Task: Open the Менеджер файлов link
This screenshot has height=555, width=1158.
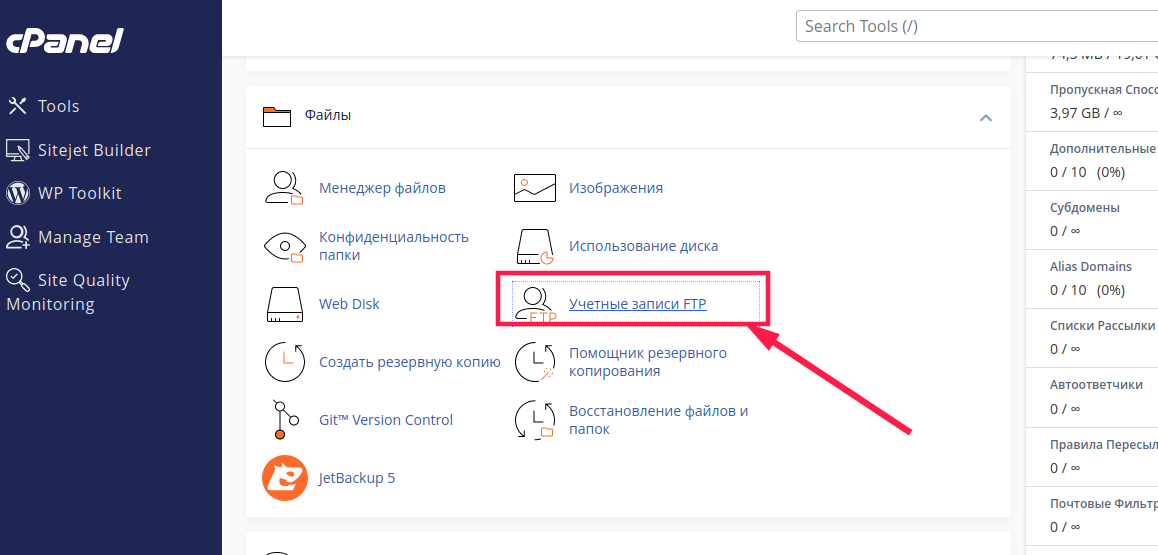Action: point(382,188)
